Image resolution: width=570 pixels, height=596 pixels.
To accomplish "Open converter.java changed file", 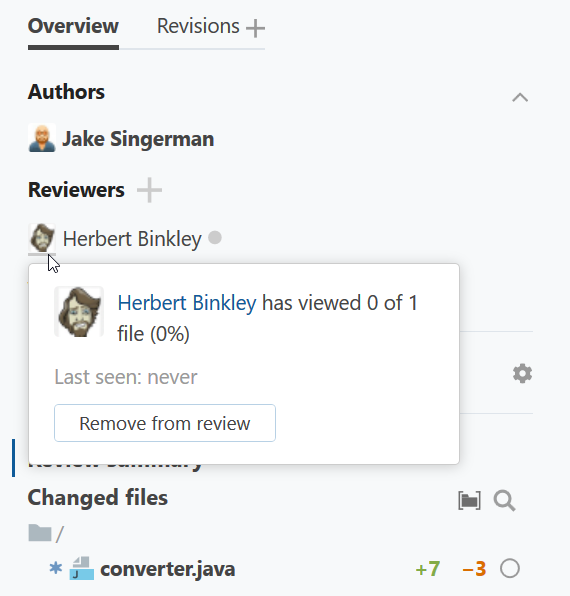I will coord(168,569).
